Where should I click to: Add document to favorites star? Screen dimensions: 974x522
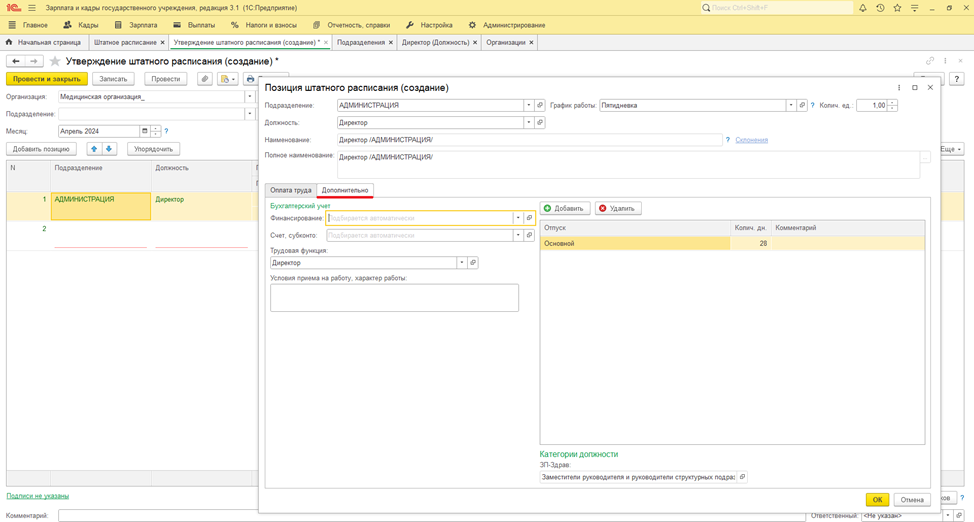pyautogui.click(x=55, y=61)
